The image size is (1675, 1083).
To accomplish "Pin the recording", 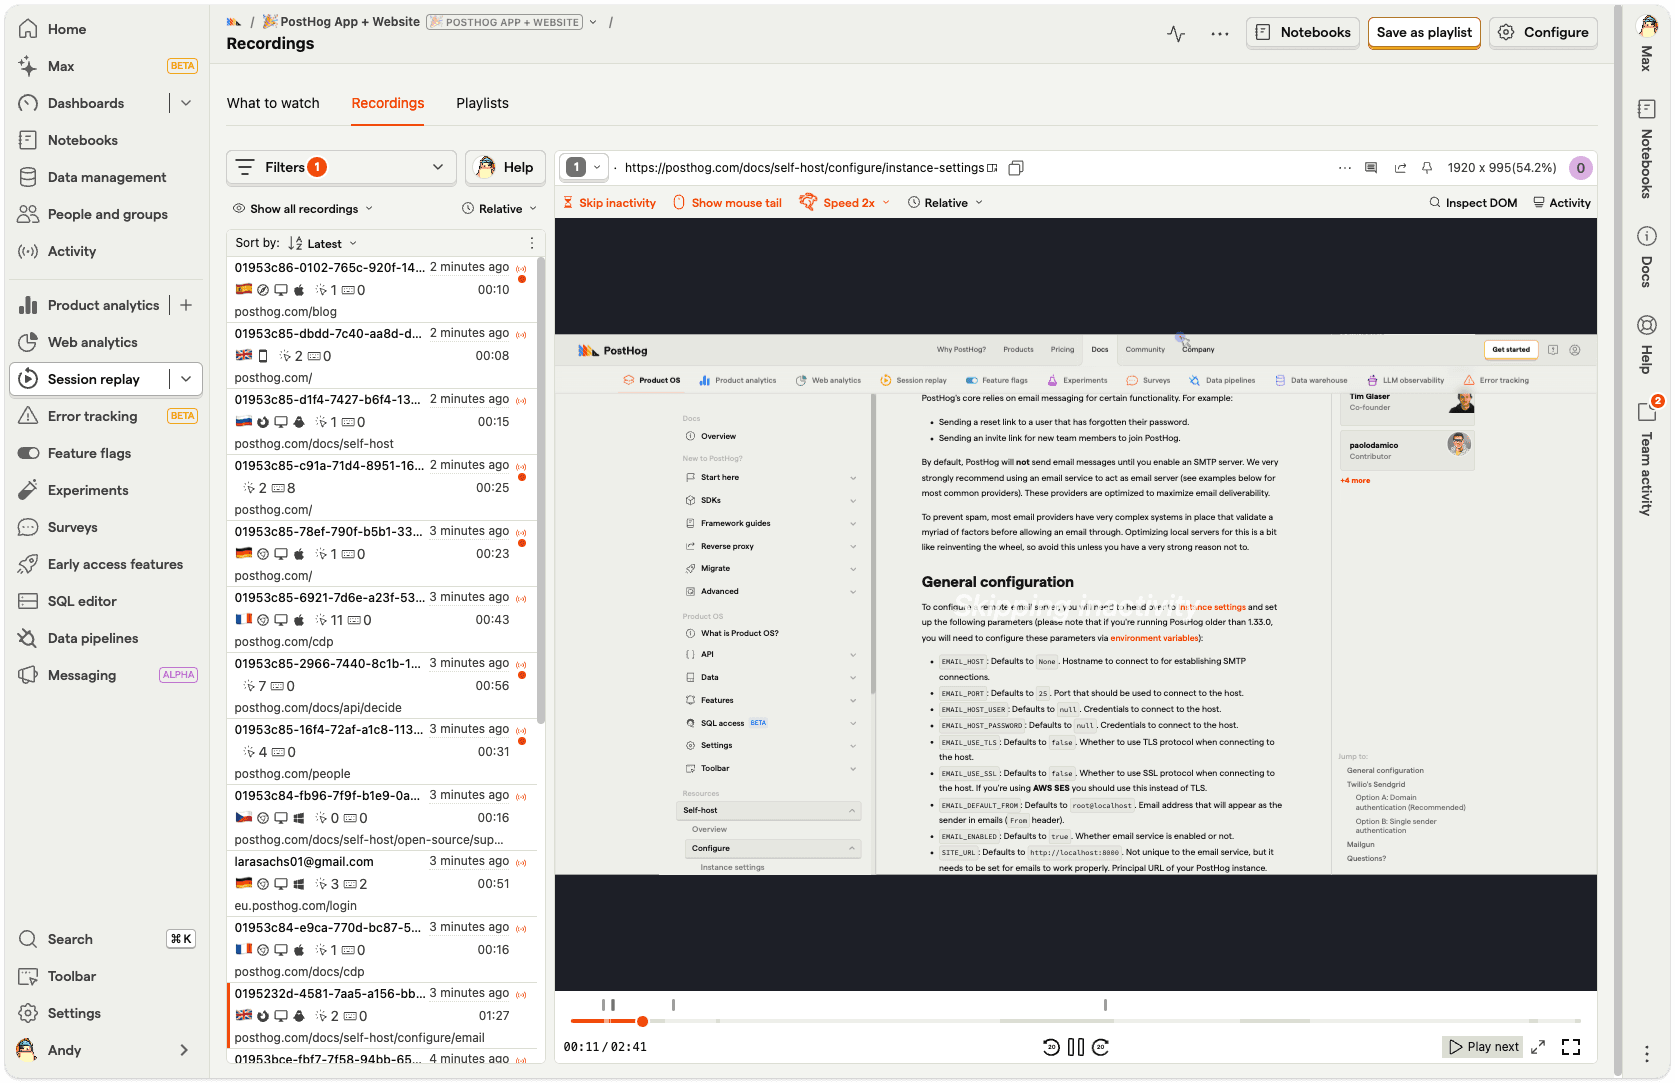I will [x=1427, y=168].
